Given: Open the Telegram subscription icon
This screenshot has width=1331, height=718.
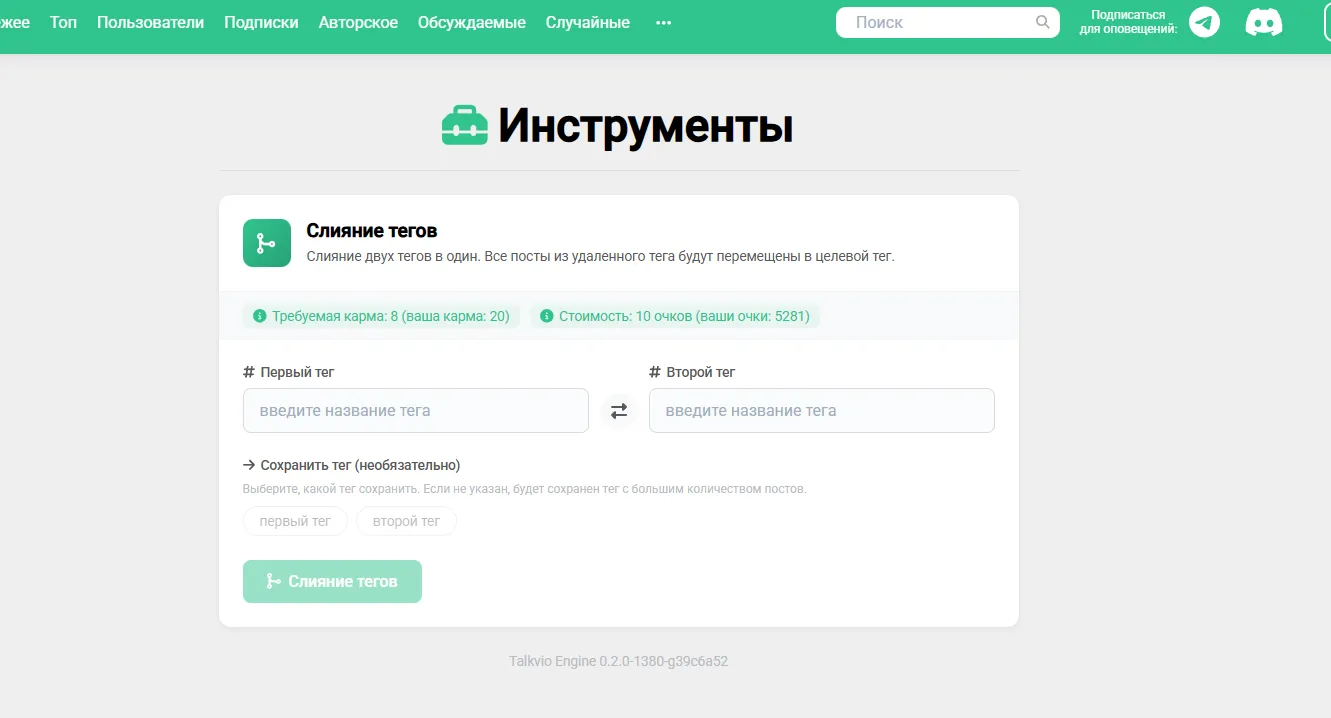Looking at the screenshot, I should pyautogui.click(x=1204, y=22).
